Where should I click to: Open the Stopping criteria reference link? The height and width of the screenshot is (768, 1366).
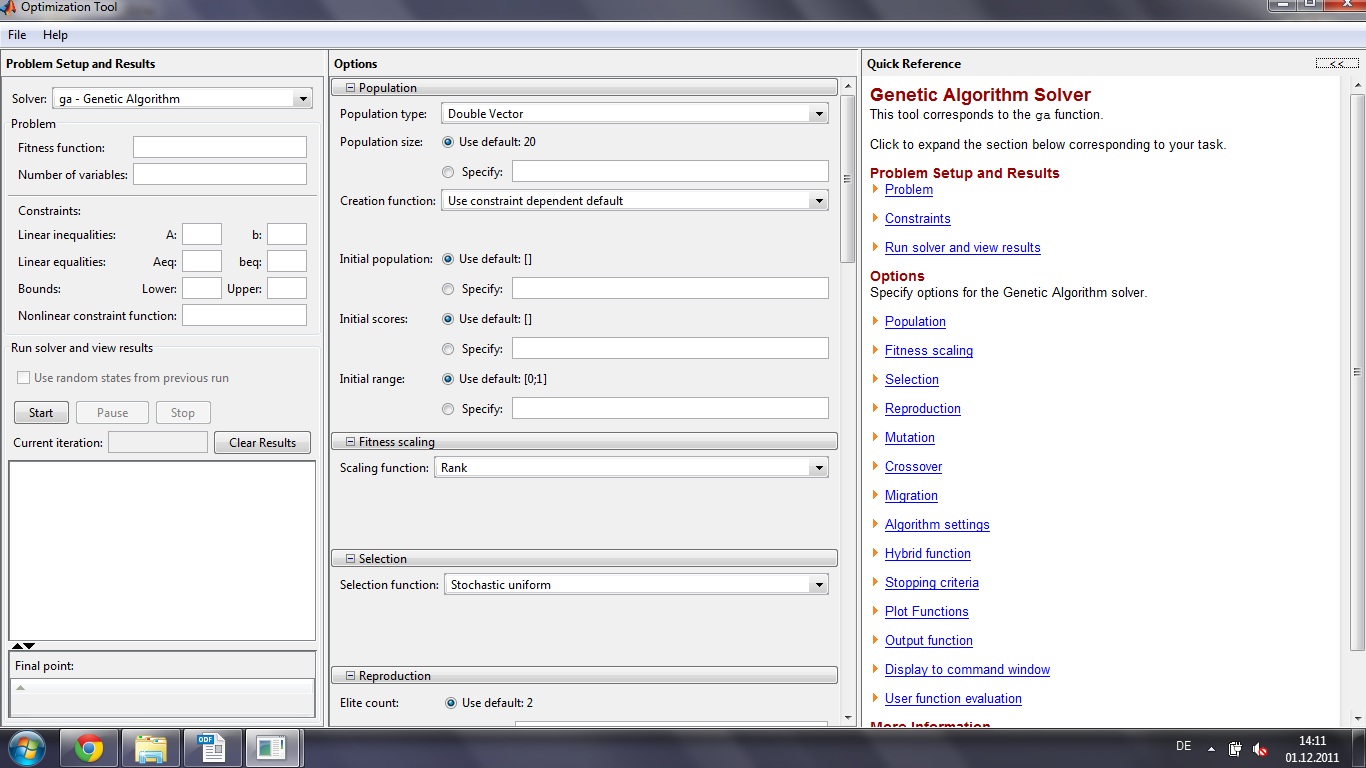coord(931,583)
